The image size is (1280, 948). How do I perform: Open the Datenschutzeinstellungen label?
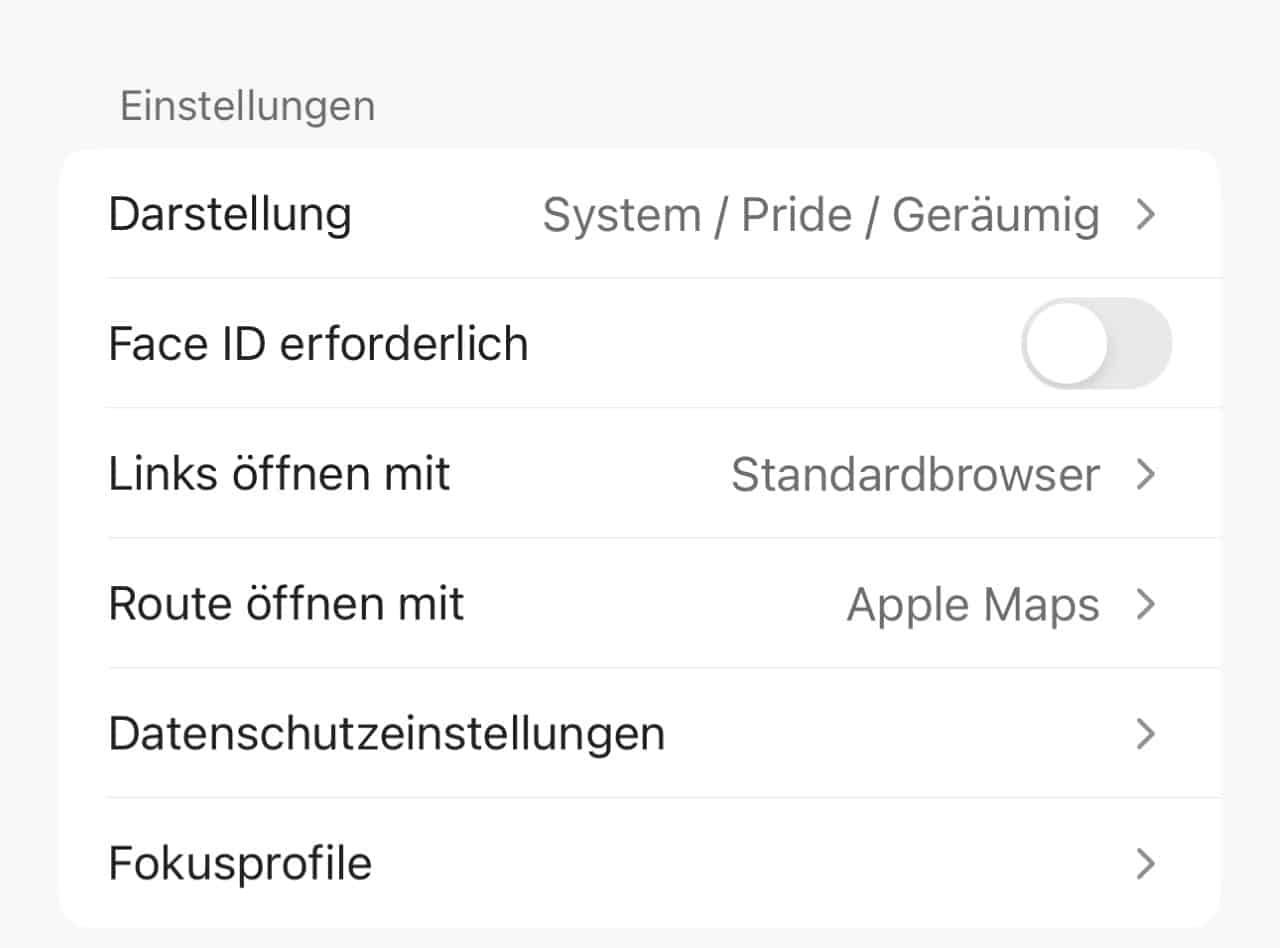pyautogui.click(x=386, y=734)
